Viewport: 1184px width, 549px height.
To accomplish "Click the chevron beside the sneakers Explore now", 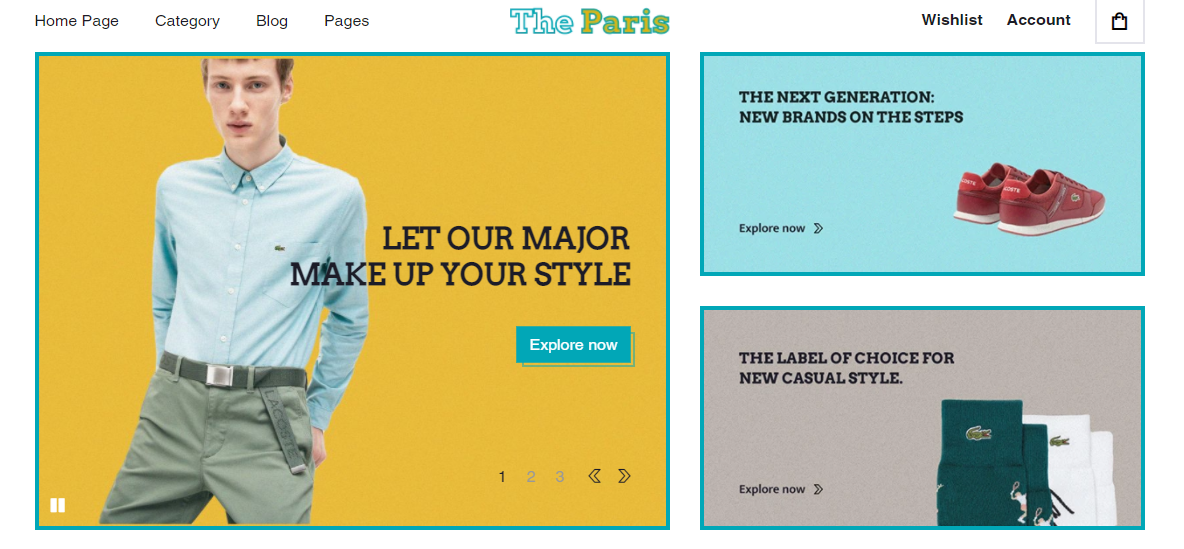I will click(x=819, y=228).
